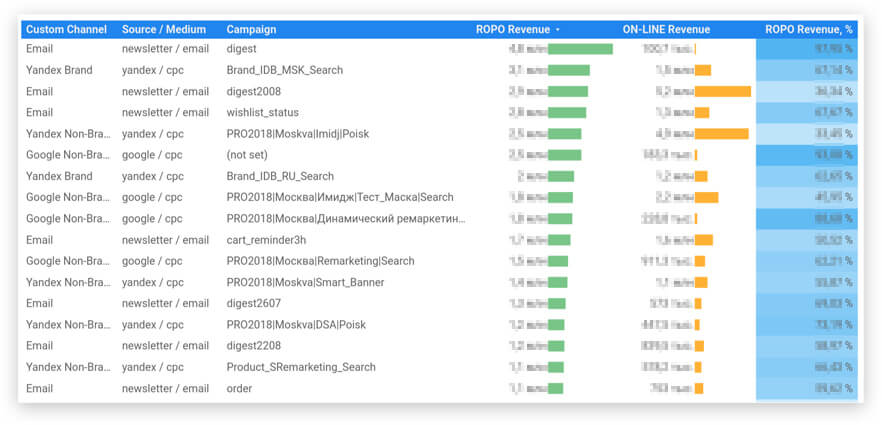Click orange ON-LINE bar in Тест_Маска row
Screen dimensions: 882x425
tap(706, 197)
